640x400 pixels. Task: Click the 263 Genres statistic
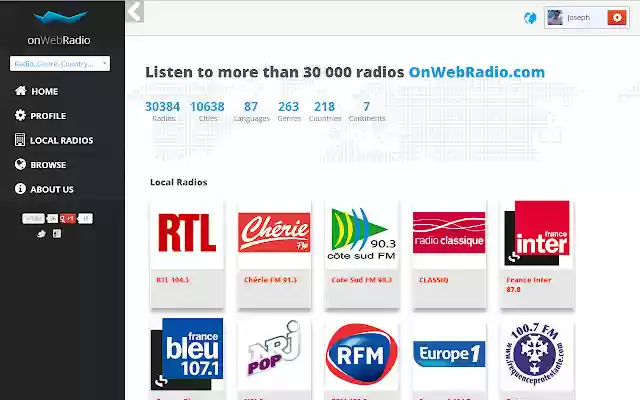point(289,111)
